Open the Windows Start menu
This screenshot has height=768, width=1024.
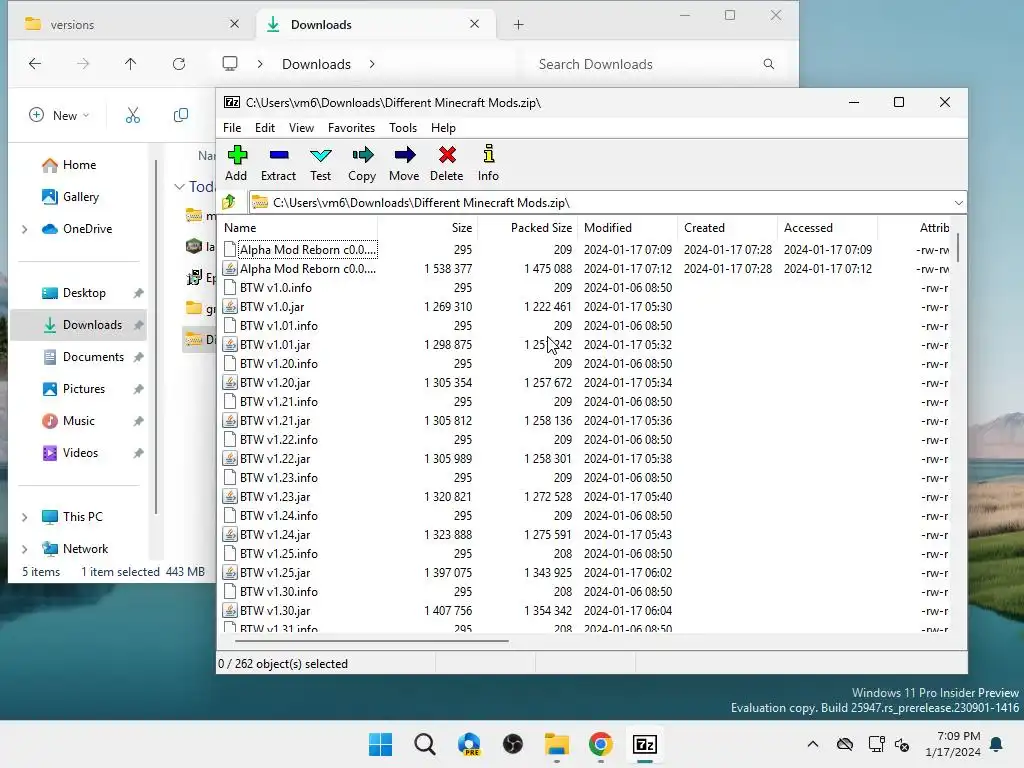[381, 744]
